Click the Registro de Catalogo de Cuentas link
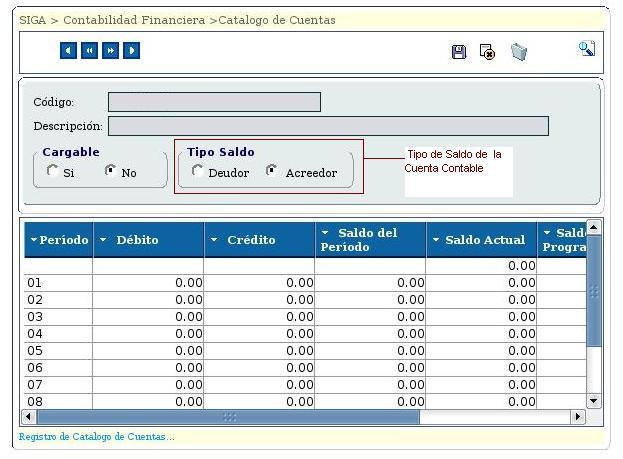Screen dimensions: 623x459 point(97,437)
